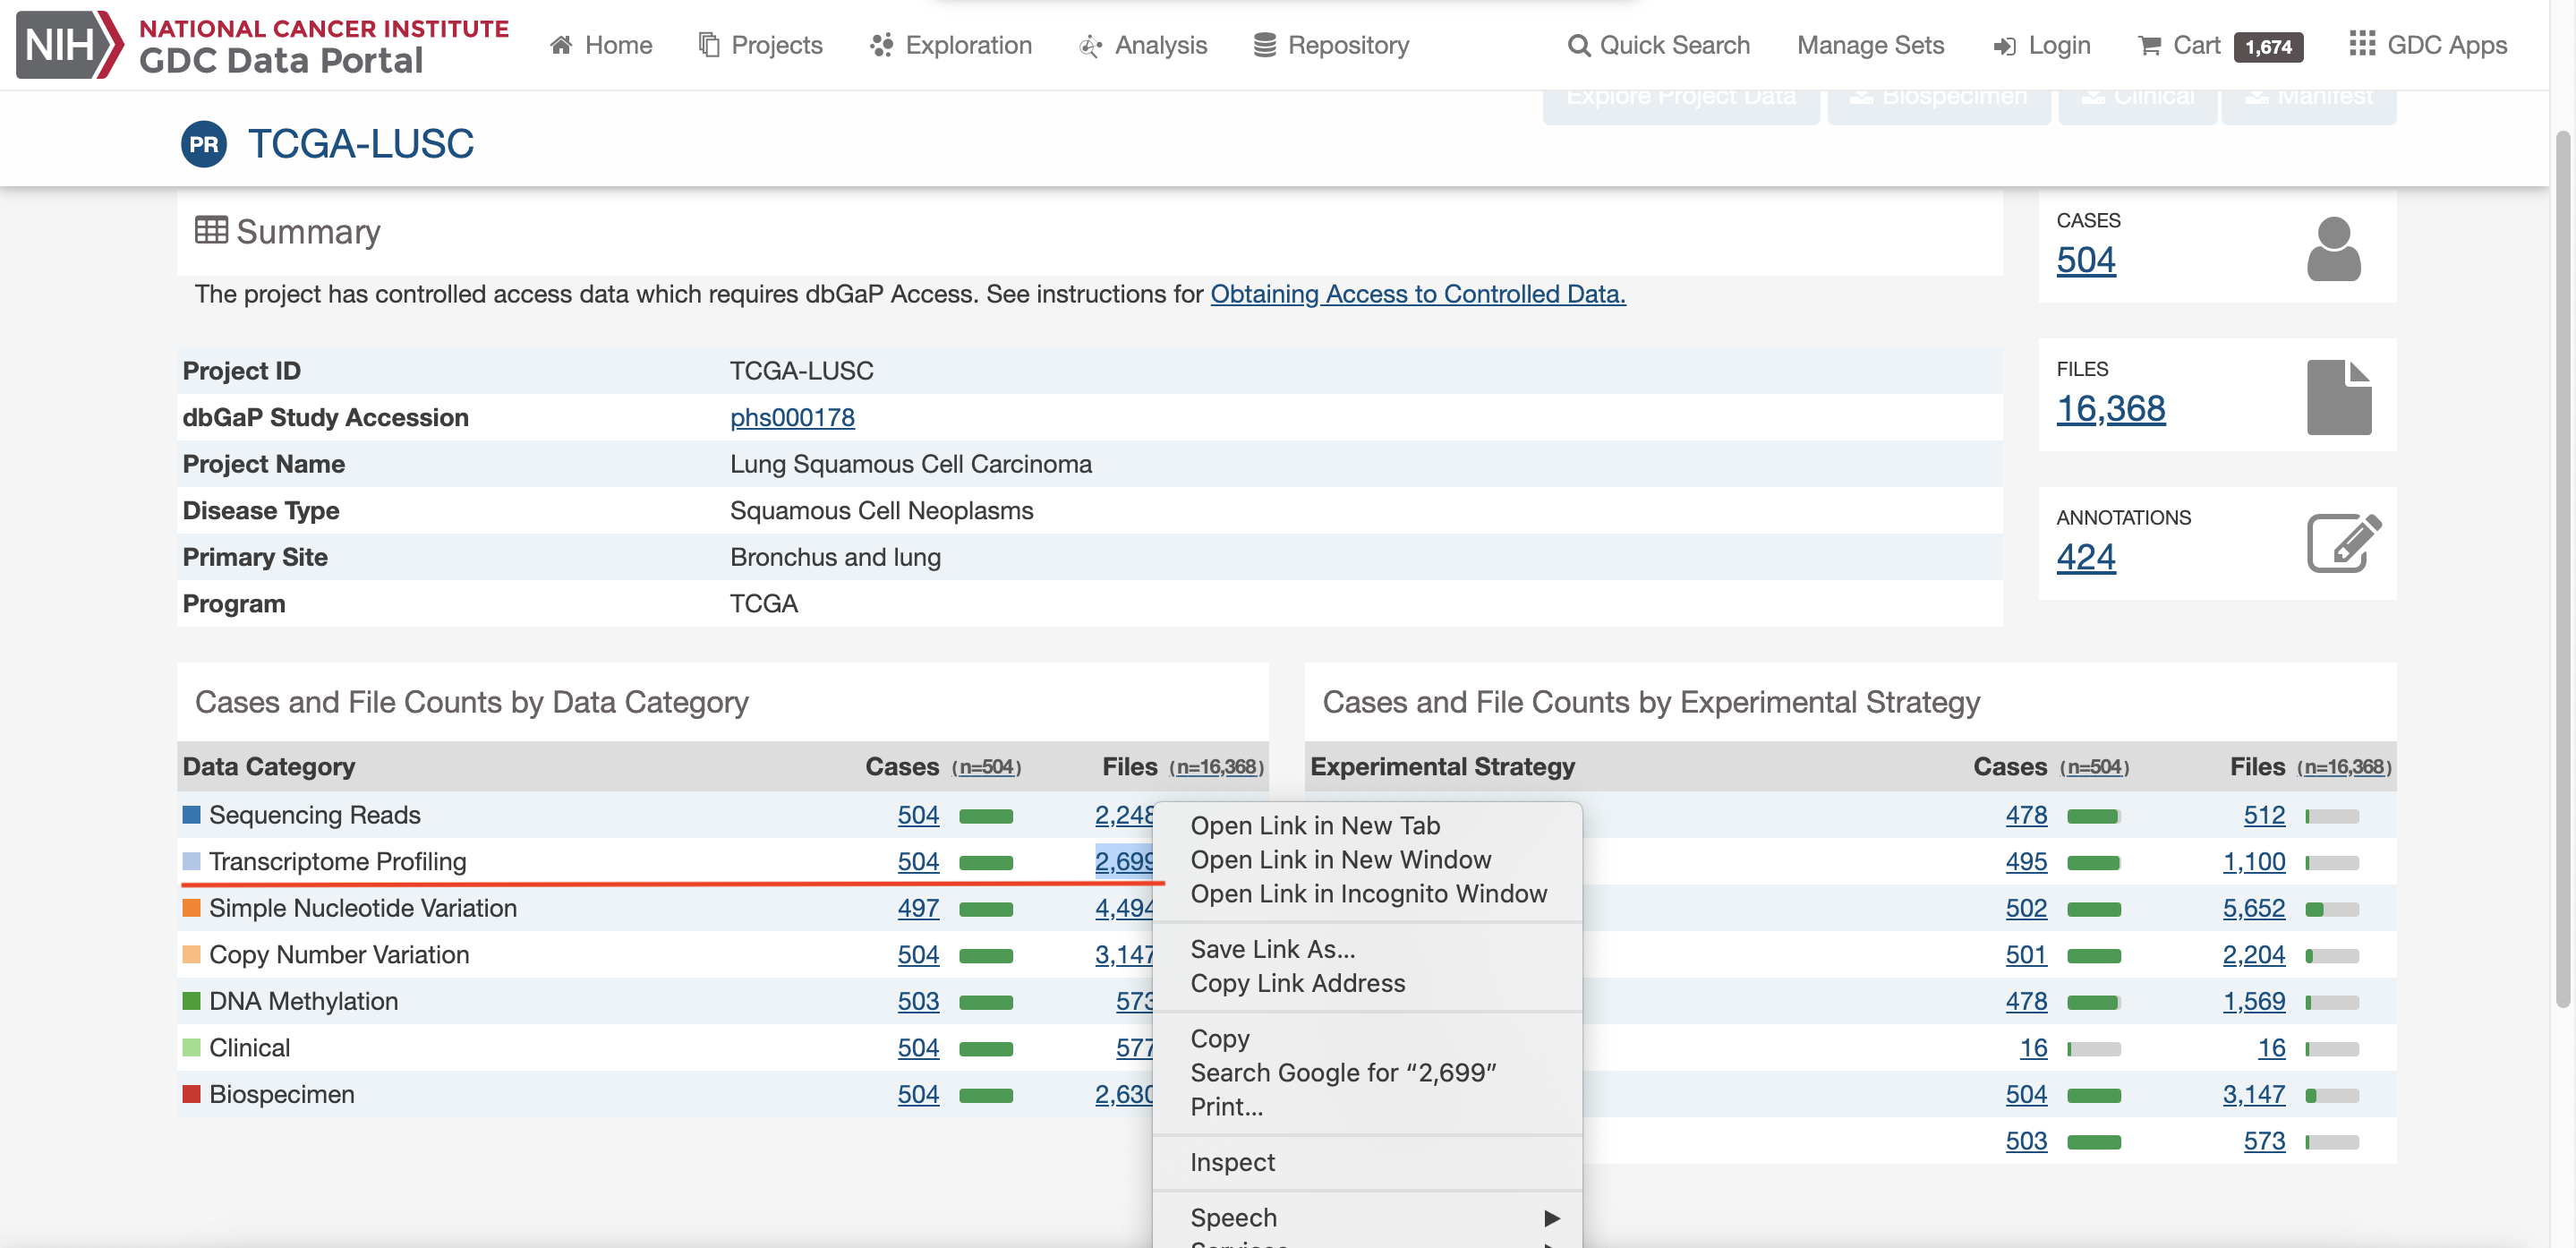This screenshot has height=1248, width=2576.
Task: Click the Files document icon
Action: tap(2338, 397)
